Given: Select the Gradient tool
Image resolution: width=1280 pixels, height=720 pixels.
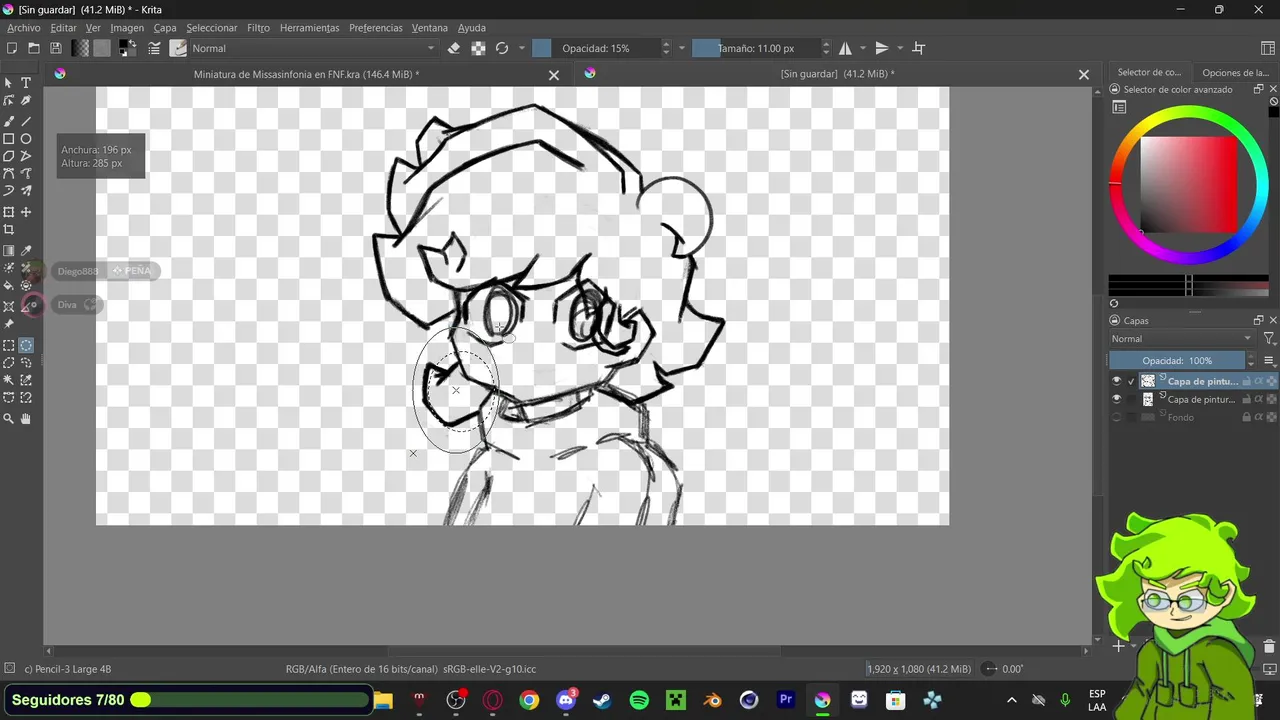Looking at the screenshot, I should click(x=9, y=251).
